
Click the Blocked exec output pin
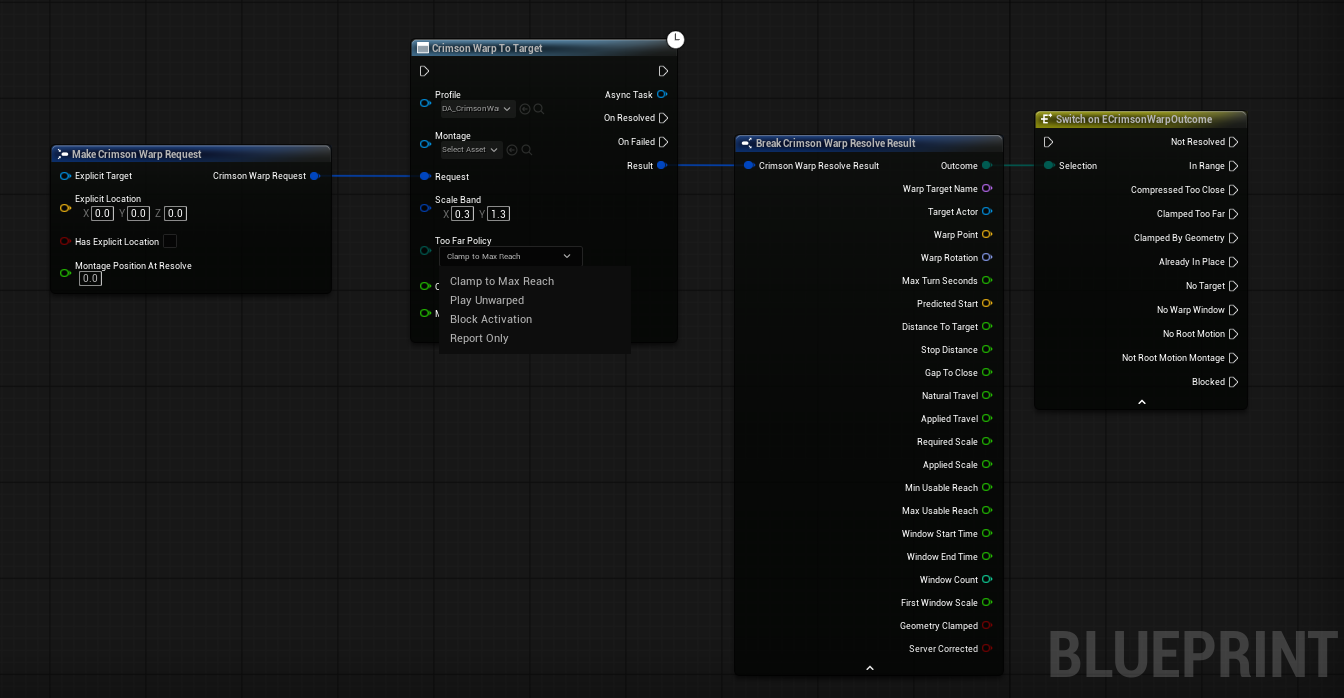click(x=1234, y=382)
